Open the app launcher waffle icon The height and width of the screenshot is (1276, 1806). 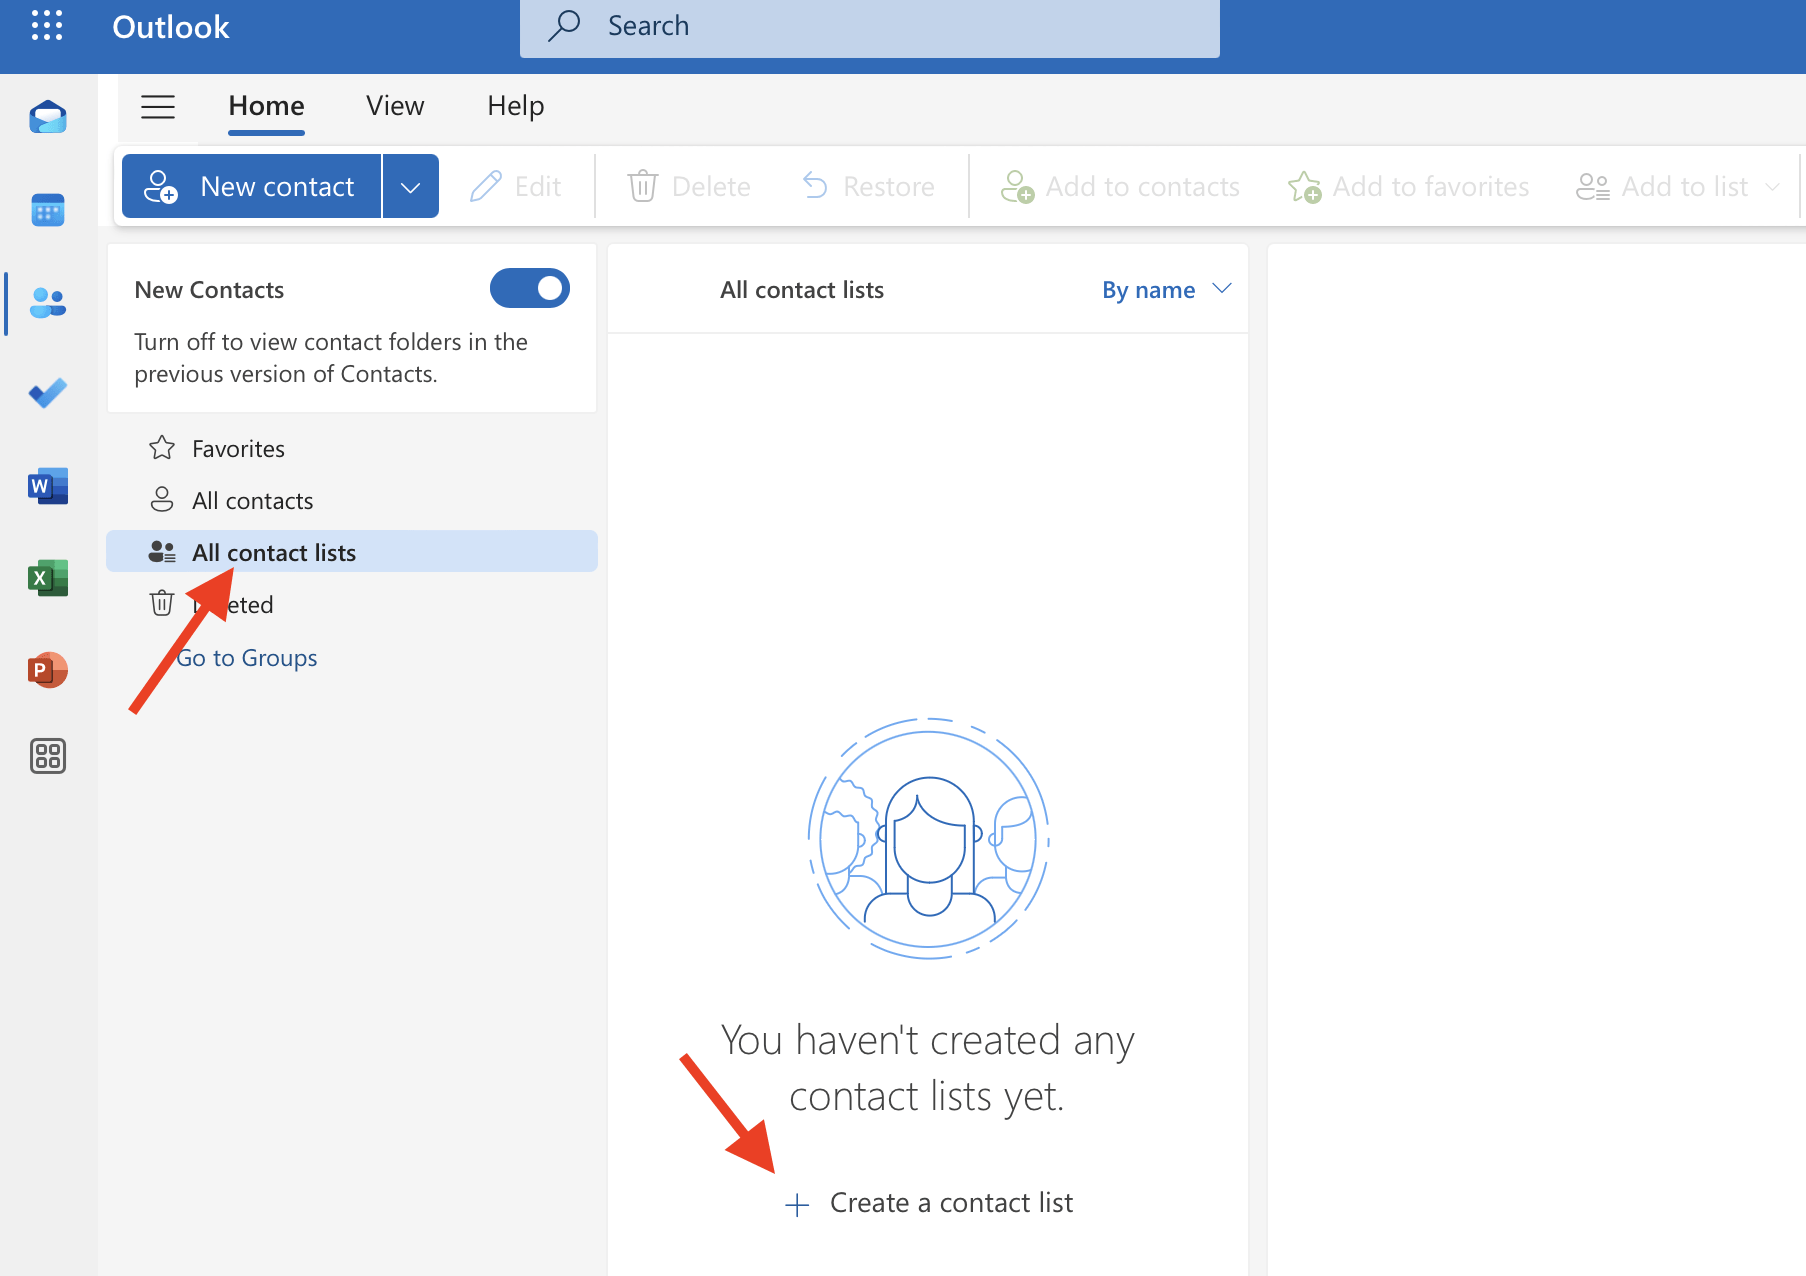(x=47, y=27)
